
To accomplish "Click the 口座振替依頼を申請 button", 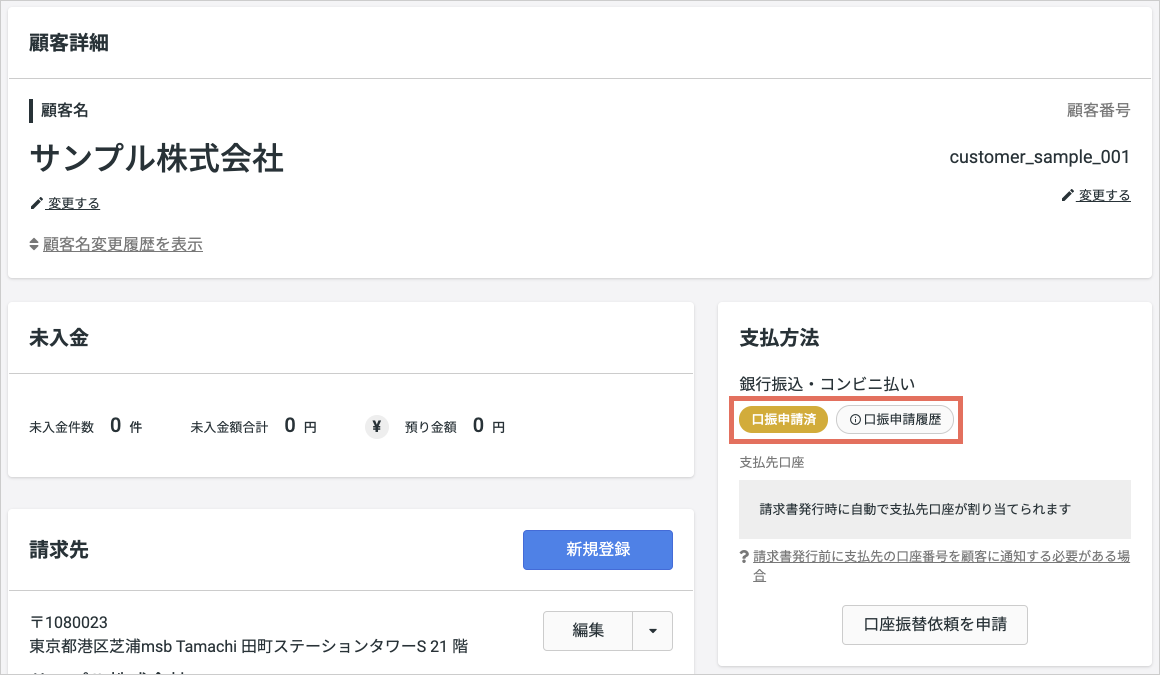I will coord(934,624).
